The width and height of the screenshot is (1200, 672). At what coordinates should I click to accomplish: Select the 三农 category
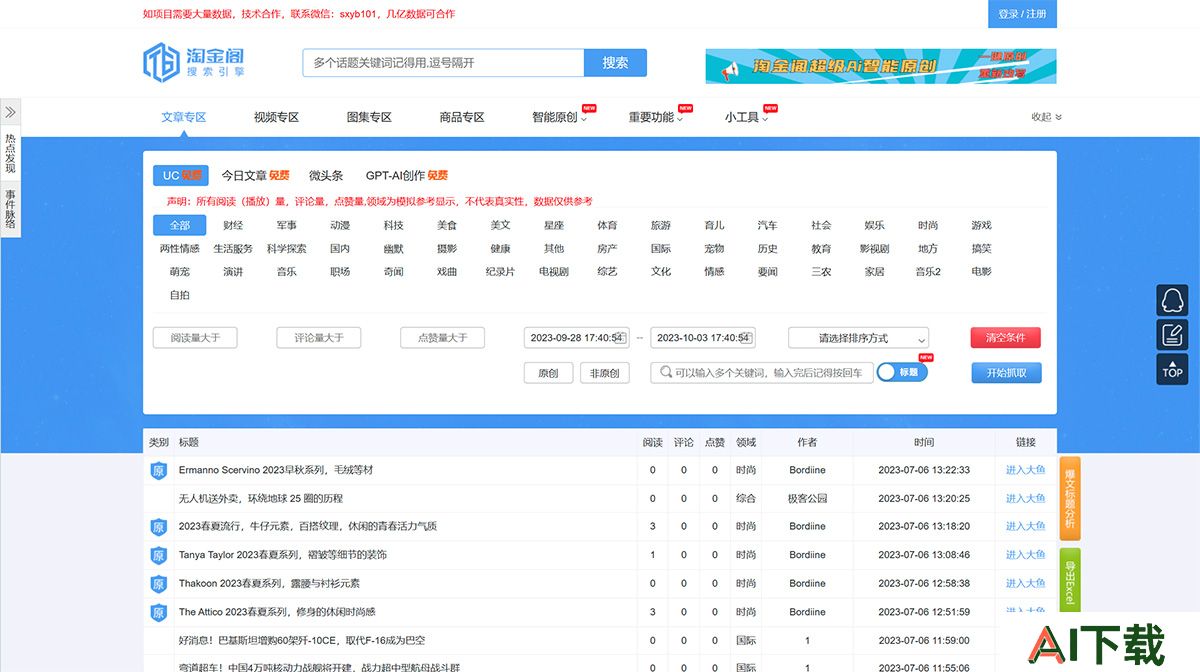(x=821, y=271)
